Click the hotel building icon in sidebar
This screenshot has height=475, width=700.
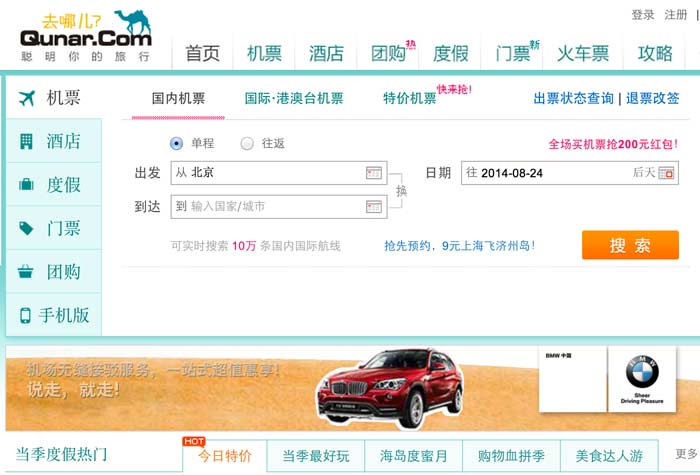click(26, 142)
